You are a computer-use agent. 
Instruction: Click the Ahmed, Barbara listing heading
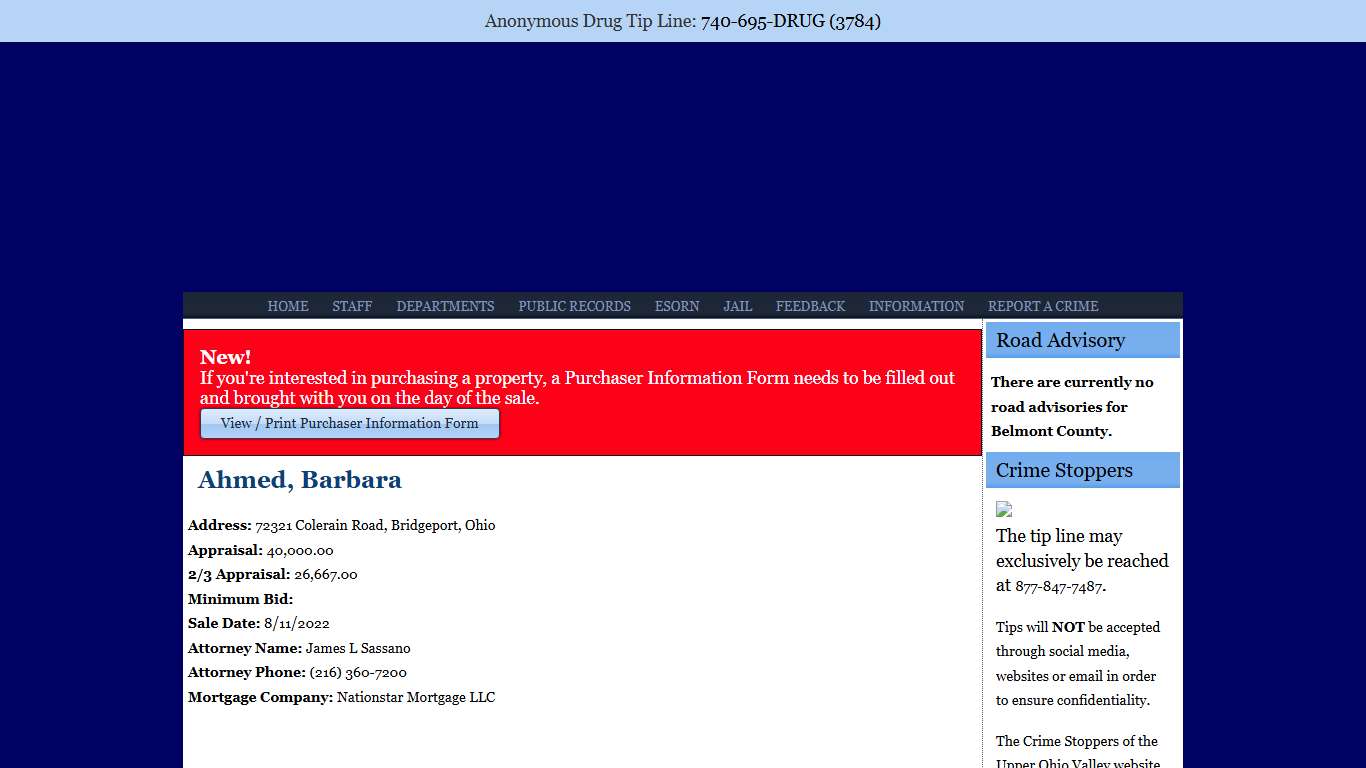click(300, 480)
